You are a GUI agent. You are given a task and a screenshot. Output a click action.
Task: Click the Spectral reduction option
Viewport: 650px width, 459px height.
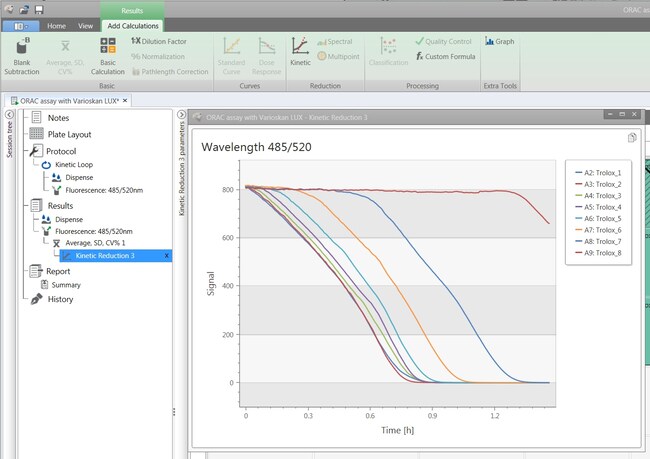pyautogui.click(x=335, y=41)
